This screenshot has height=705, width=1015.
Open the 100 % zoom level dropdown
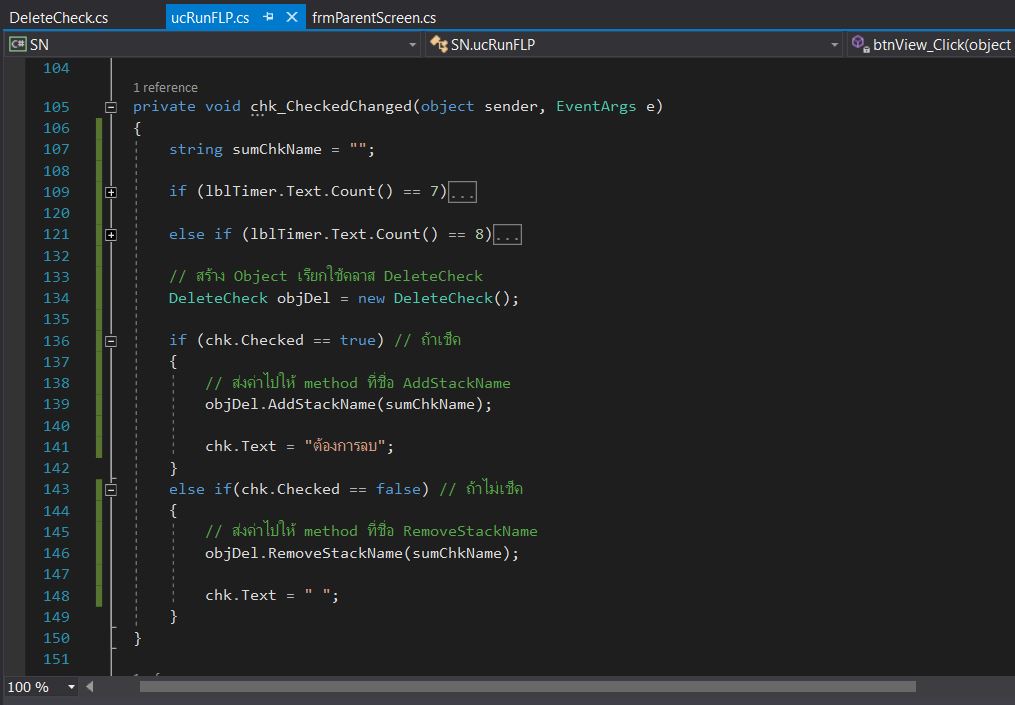point(71,687)
